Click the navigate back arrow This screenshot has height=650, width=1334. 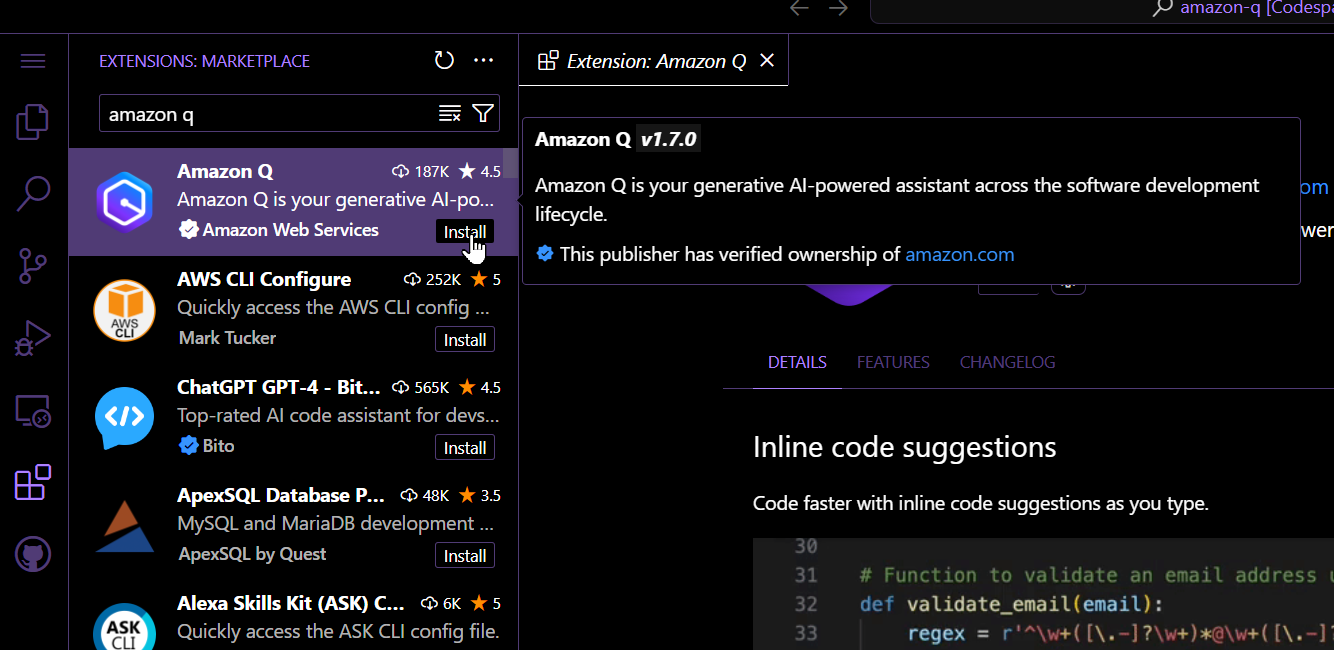[799, 8]
